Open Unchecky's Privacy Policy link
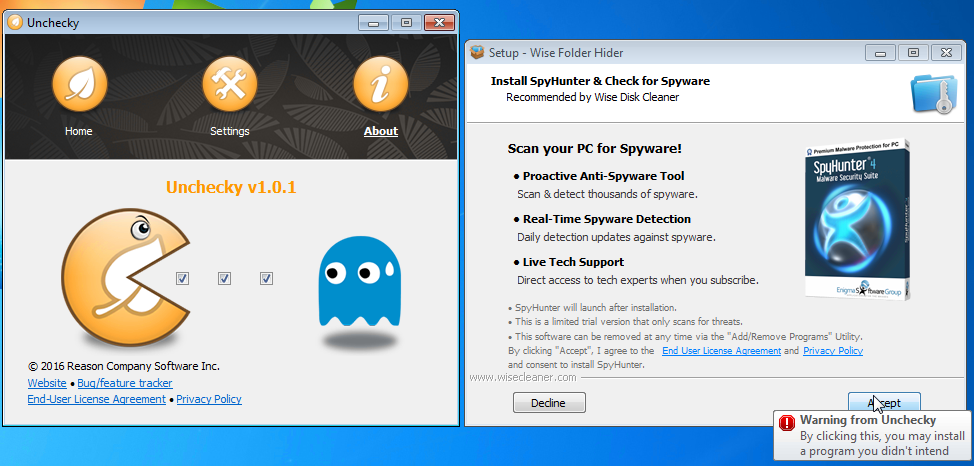974x466 pixels. [209, 400]
